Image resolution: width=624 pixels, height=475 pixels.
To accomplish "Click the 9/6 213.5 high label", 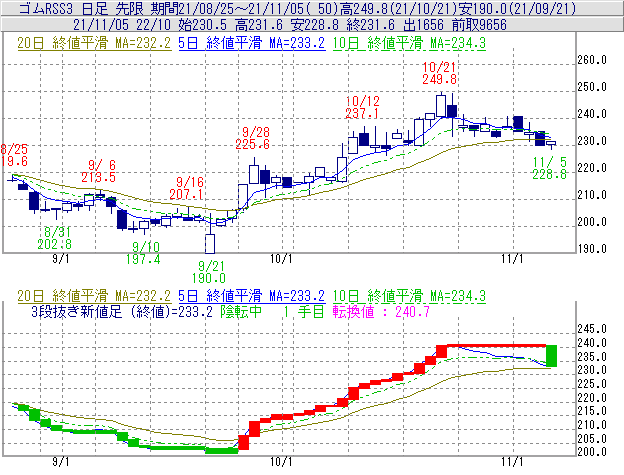I will point(98,171).
